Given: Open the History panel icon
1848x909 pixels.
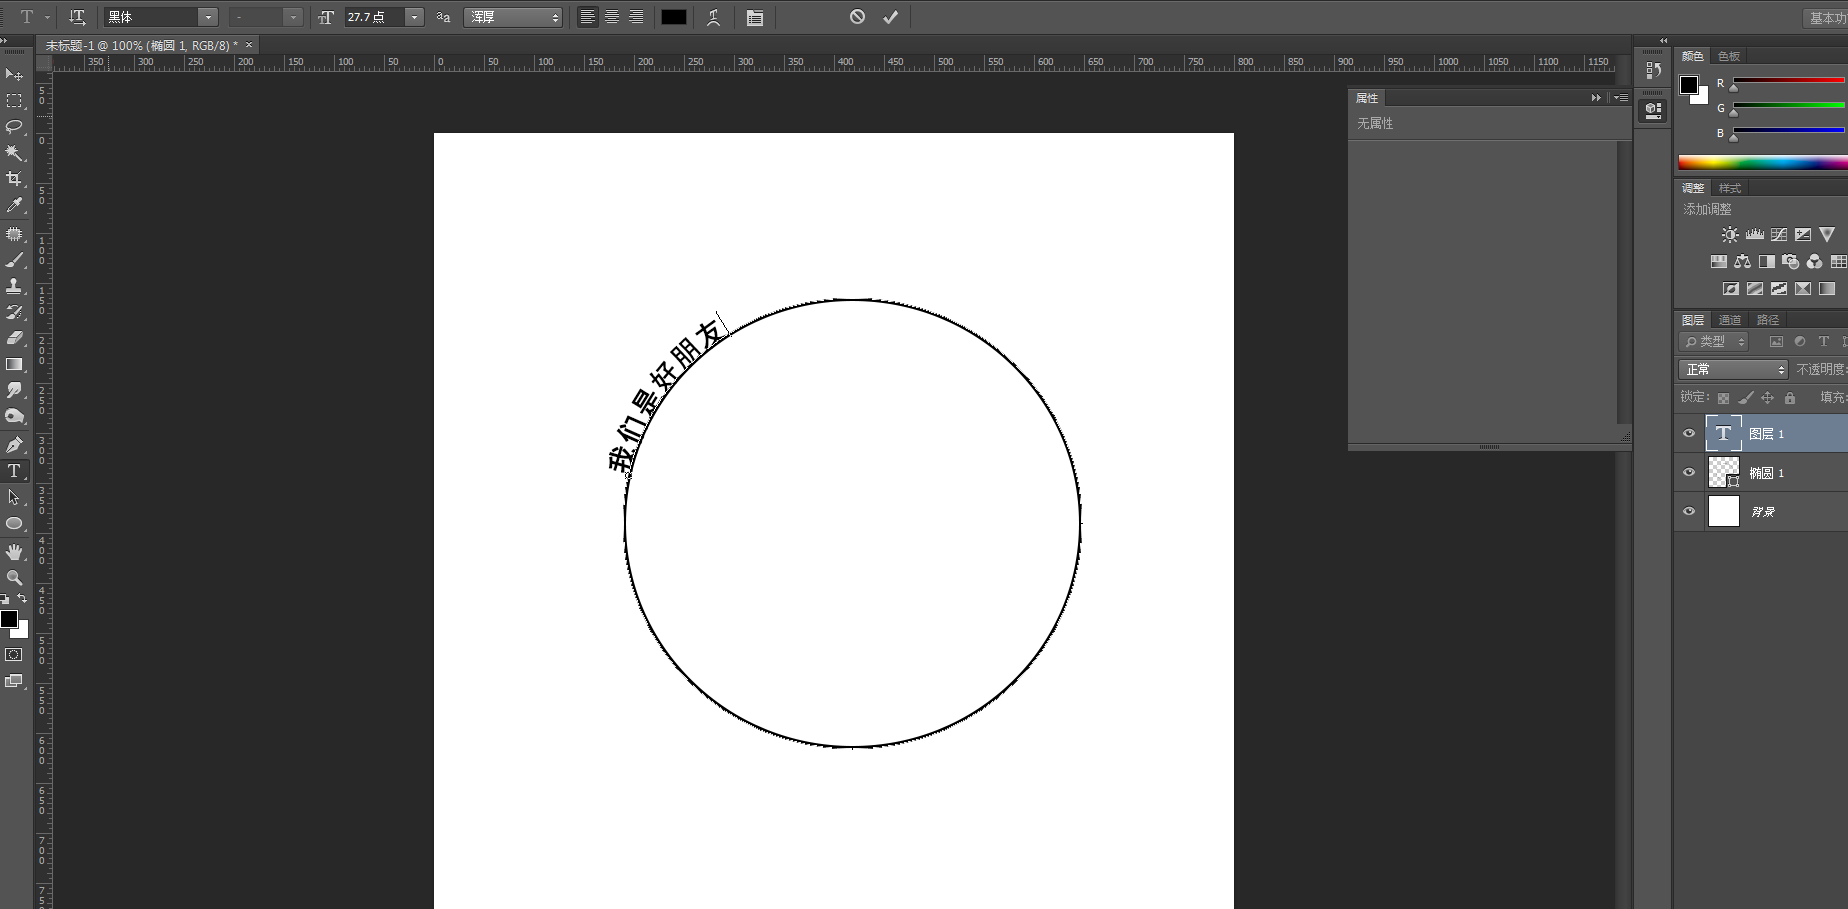Looking at the screenshot, I should [1653, 71].
